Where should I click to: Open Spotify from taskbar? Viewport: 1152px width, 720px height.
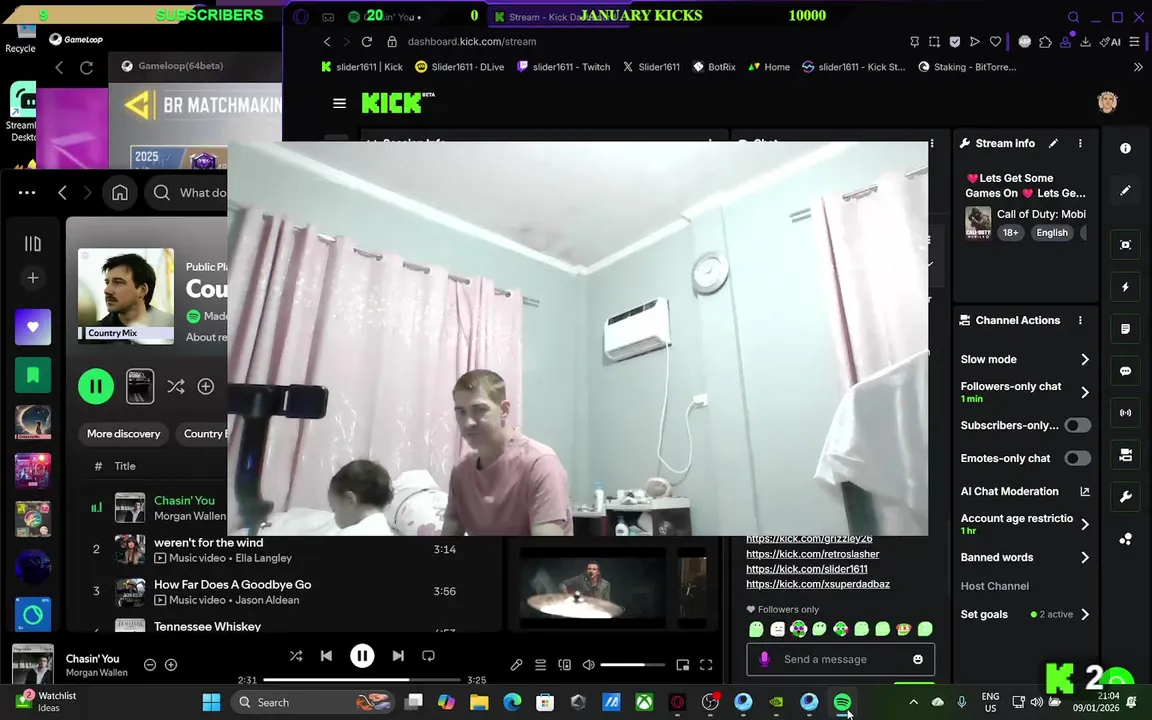coord(842,702)
